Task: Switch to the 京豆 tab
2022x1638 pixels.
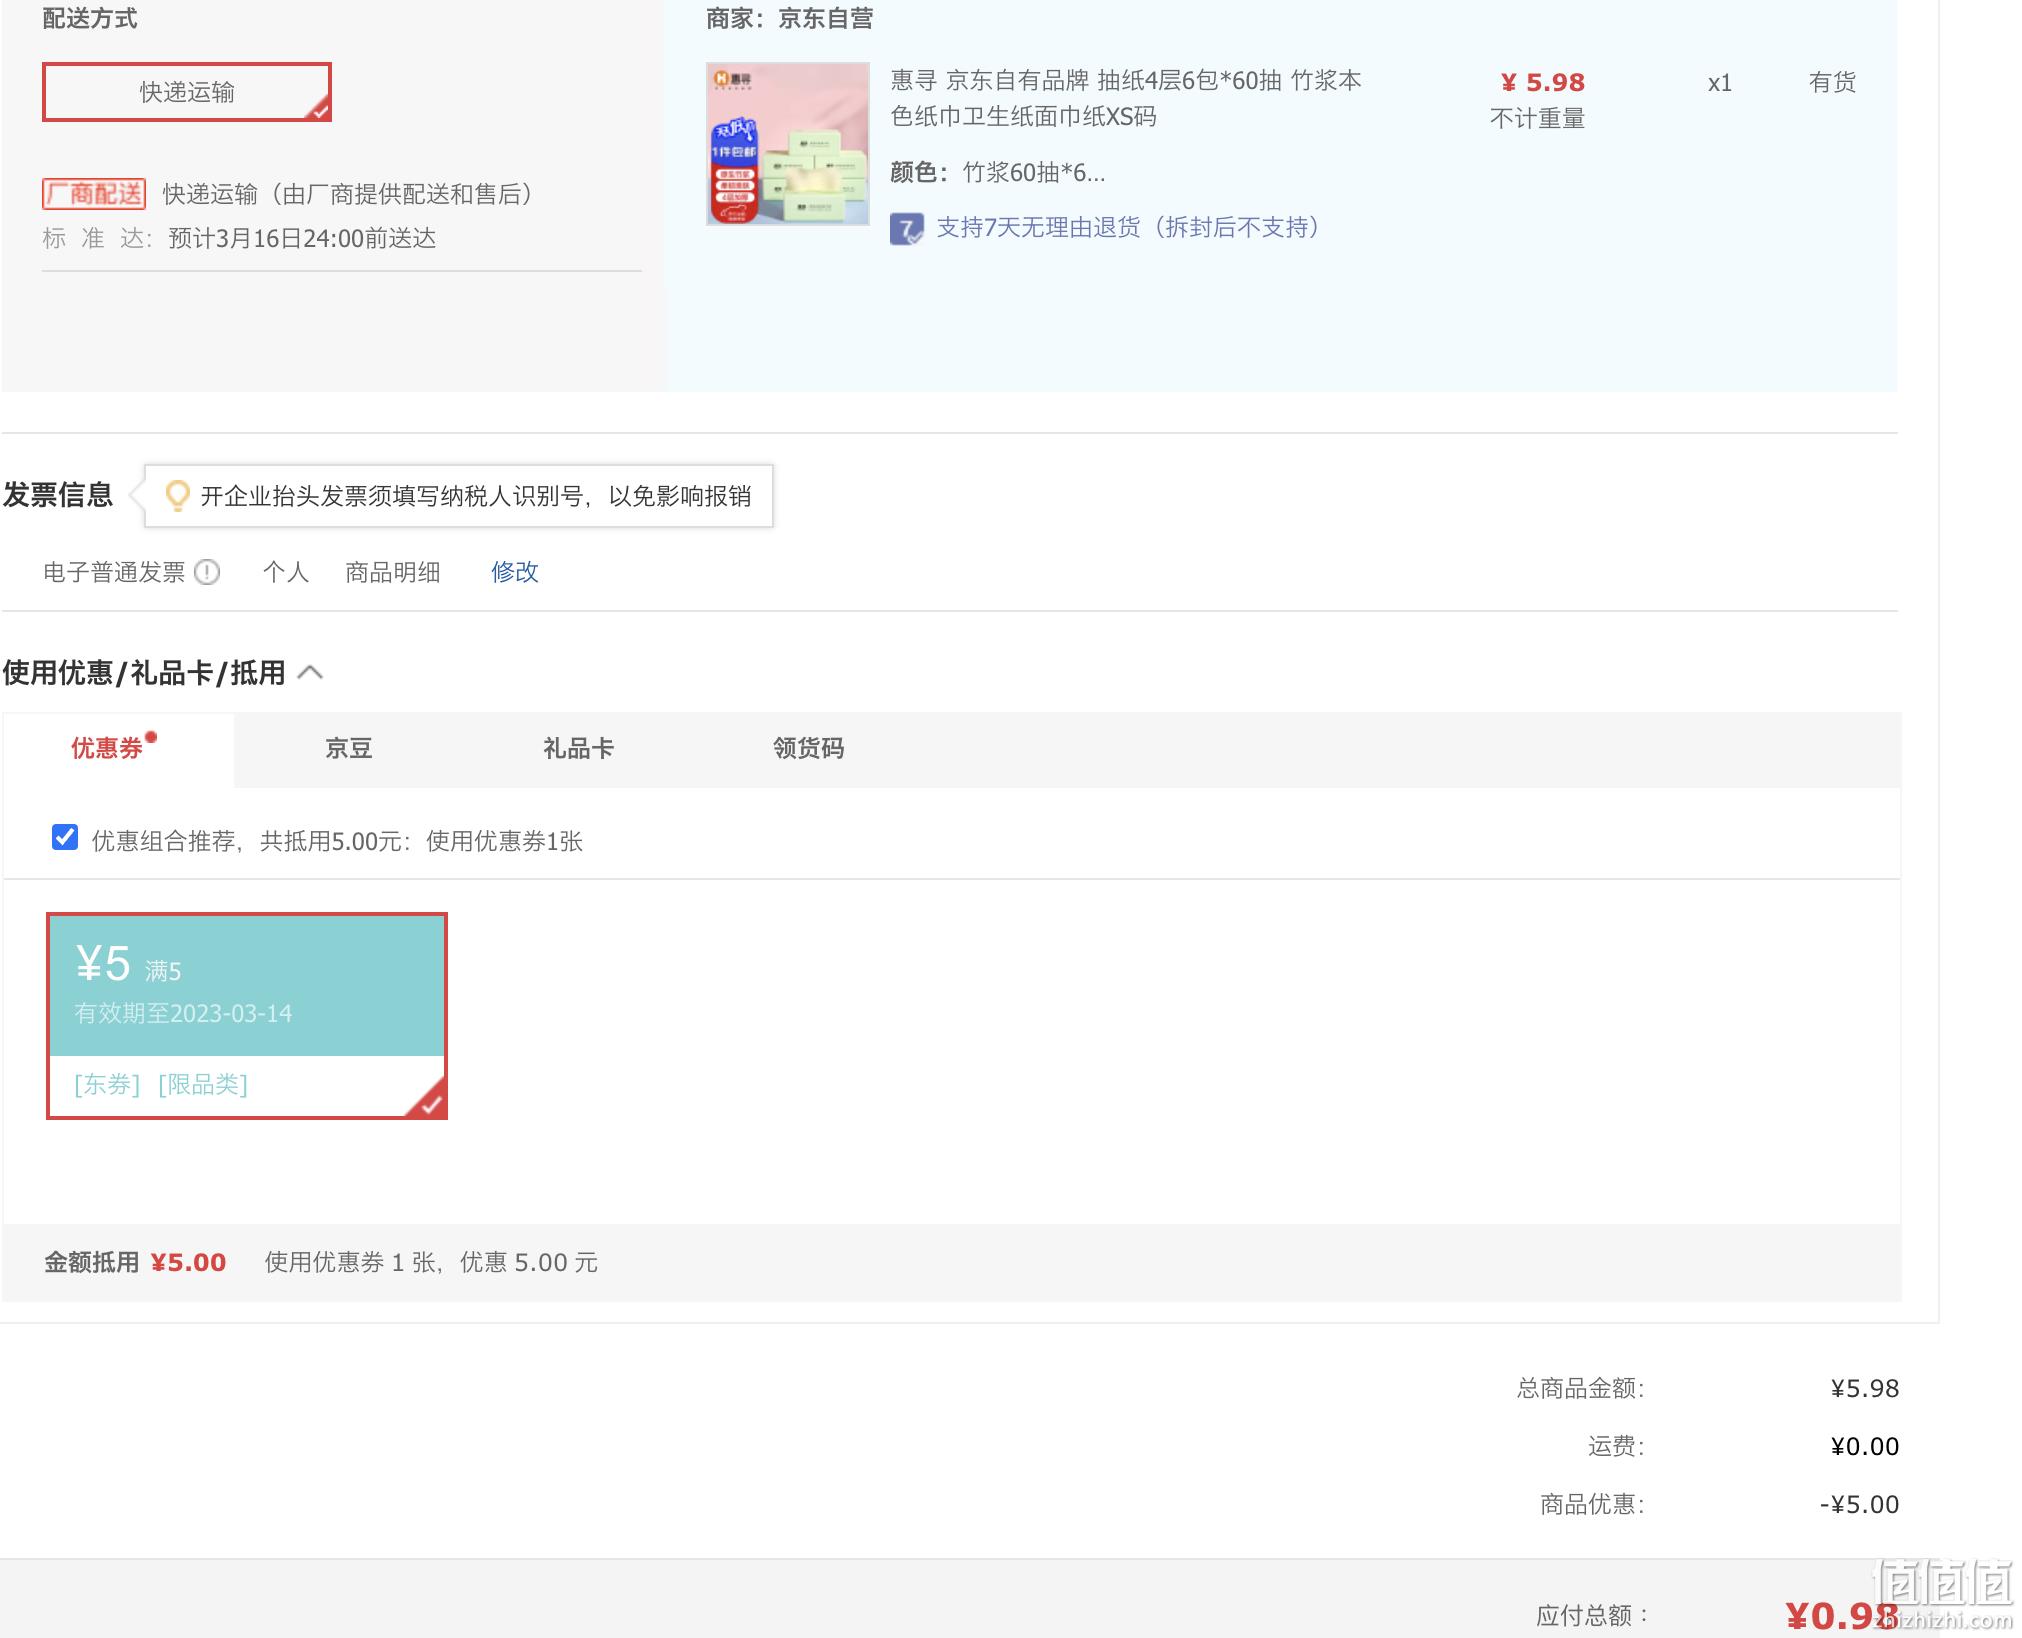Action: click(x=349, y=749)
